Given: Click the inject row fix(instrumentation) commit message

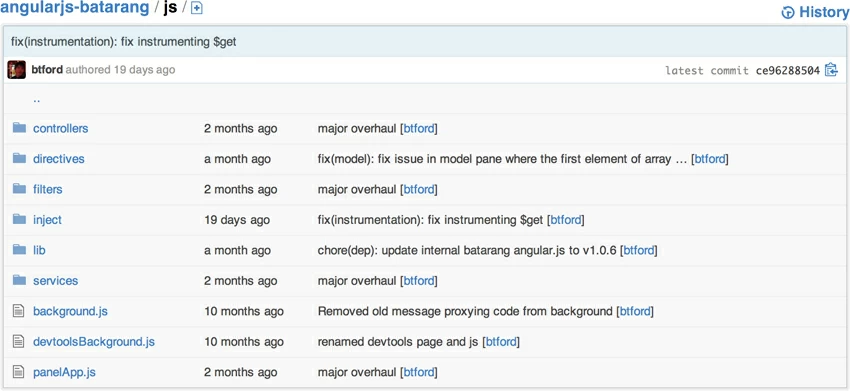Looking at the screenshot, I should [431, 220].
